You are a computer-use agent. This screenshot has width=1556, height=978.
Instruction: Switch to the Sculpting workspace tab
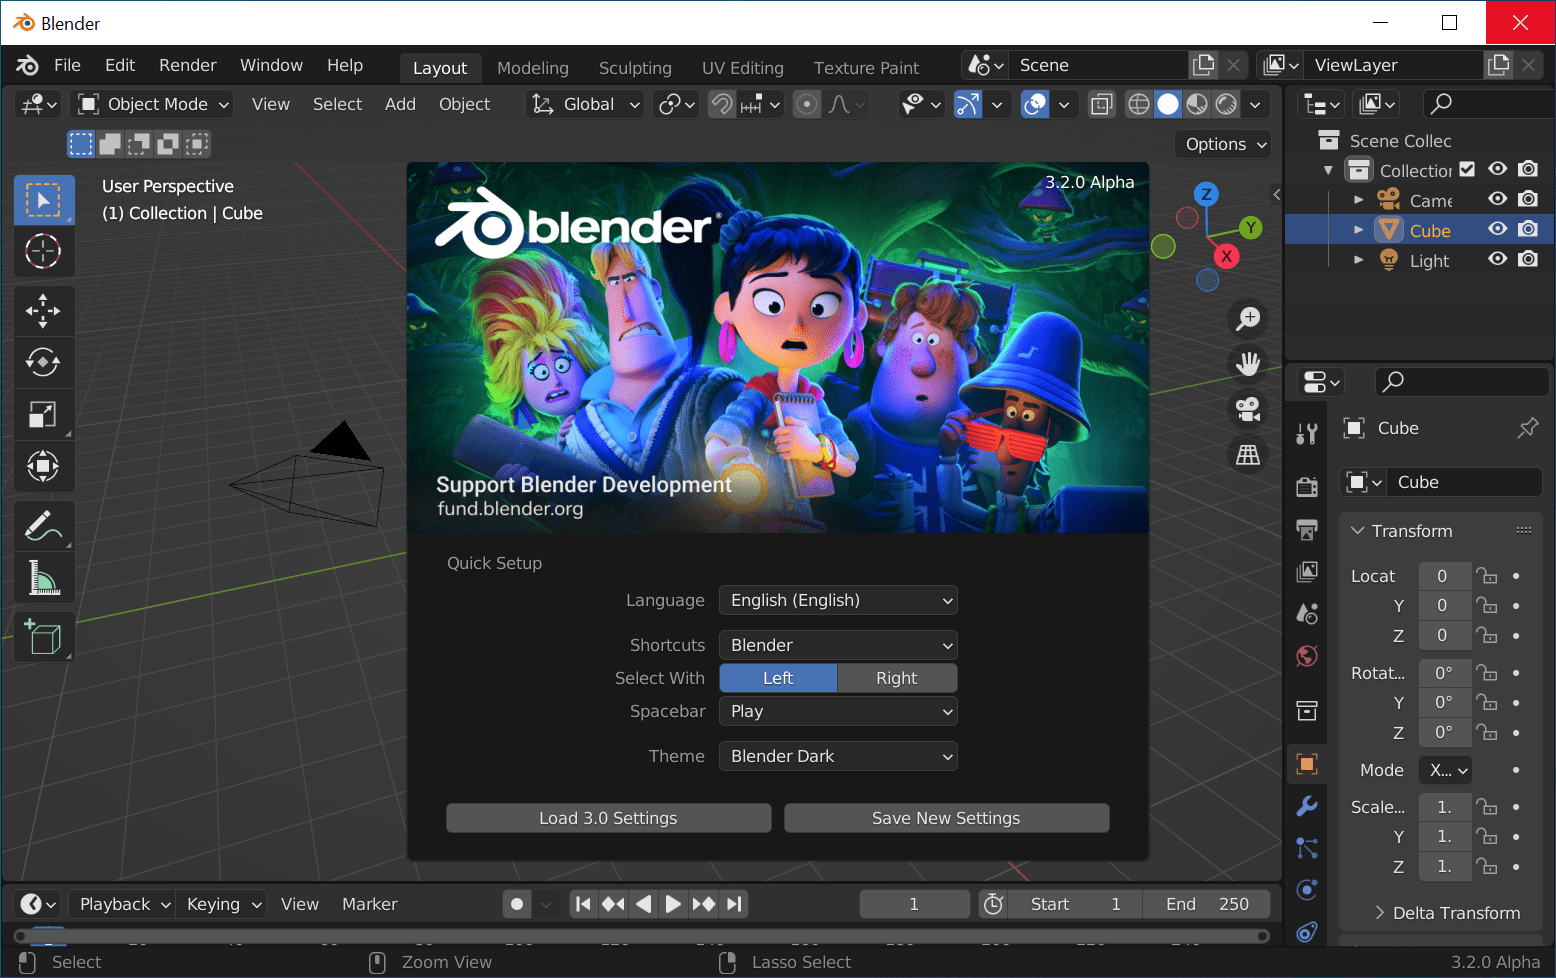coord(635,68)
